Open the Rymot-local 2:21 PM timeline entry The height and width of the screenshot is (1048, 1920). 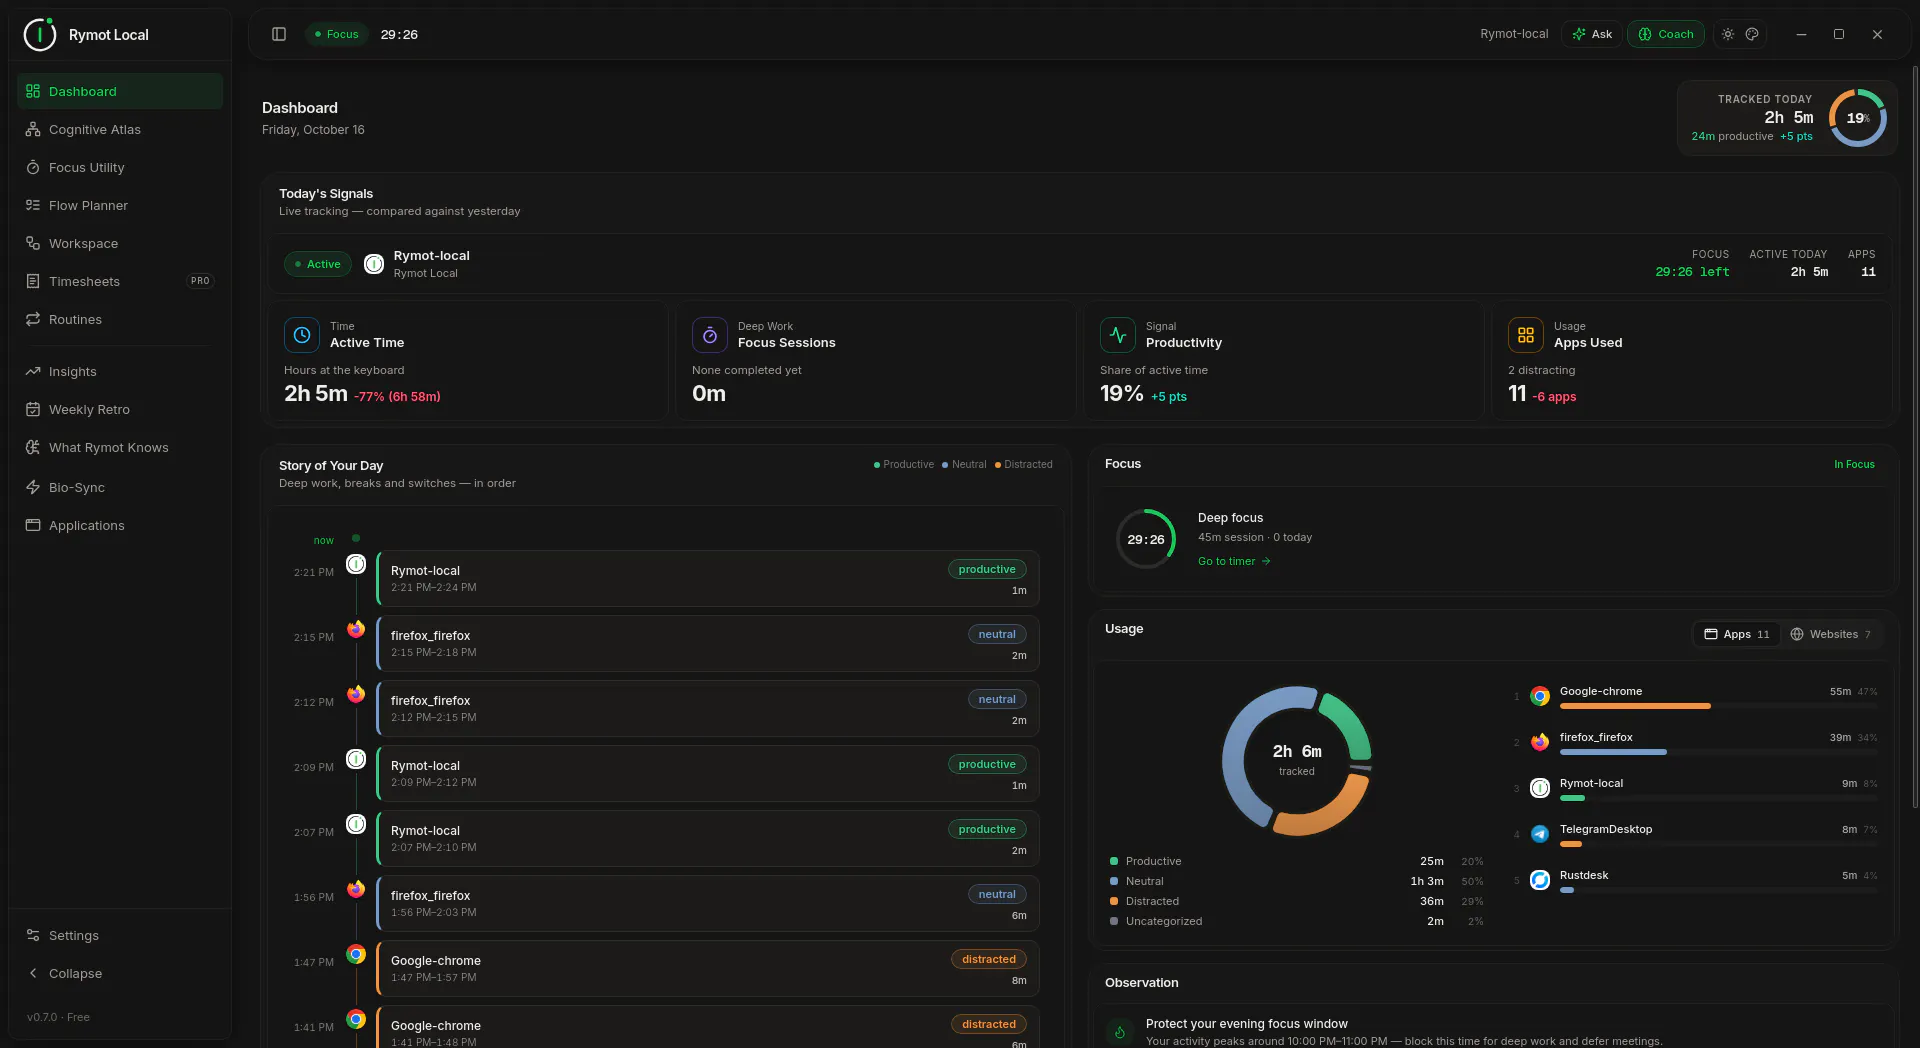[708, 578]
